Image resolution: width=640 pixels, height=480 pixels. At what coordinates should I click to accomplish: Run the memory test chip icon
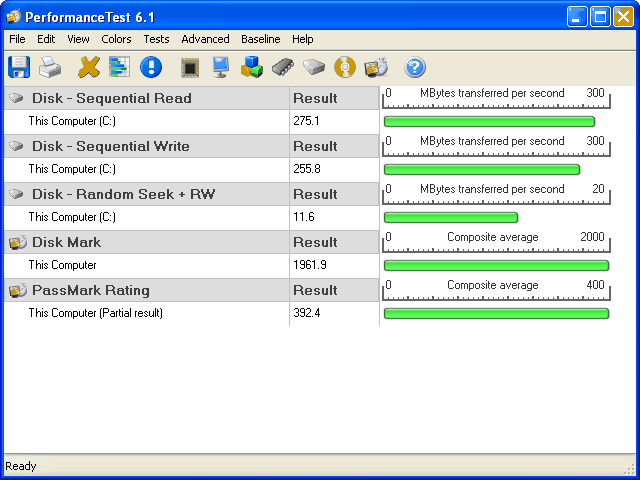[x=283, y=67]
